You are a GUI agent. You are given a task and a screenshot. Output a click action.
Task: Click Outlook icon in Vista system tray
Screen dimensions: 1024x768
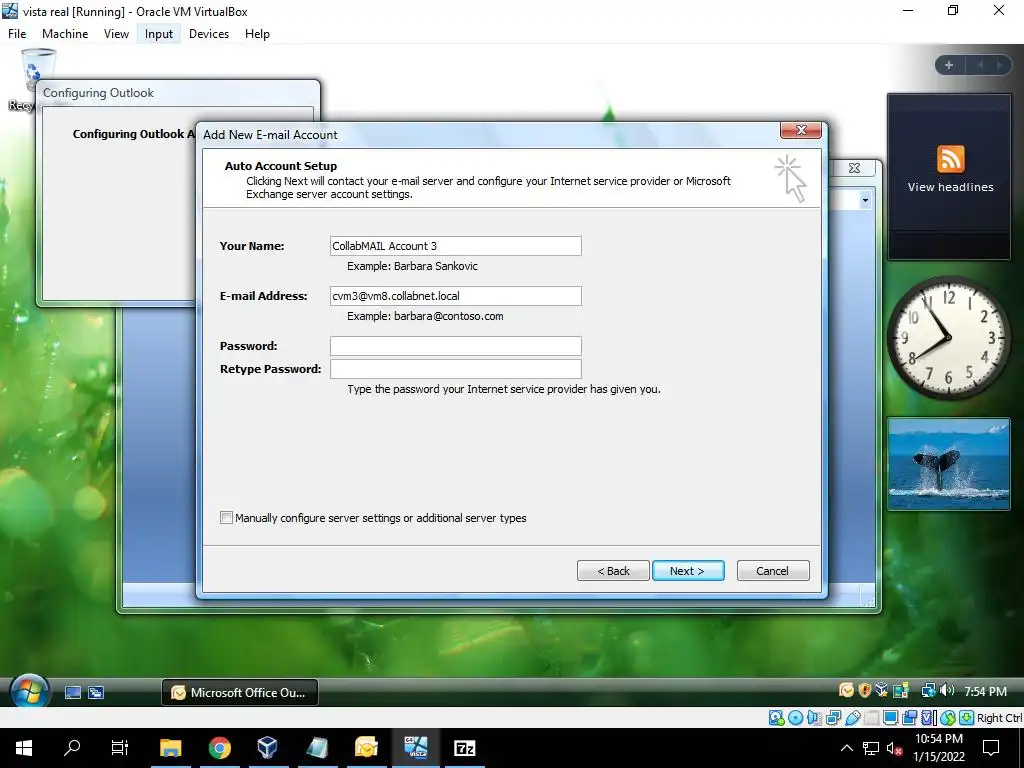click(x=846, y=690)
